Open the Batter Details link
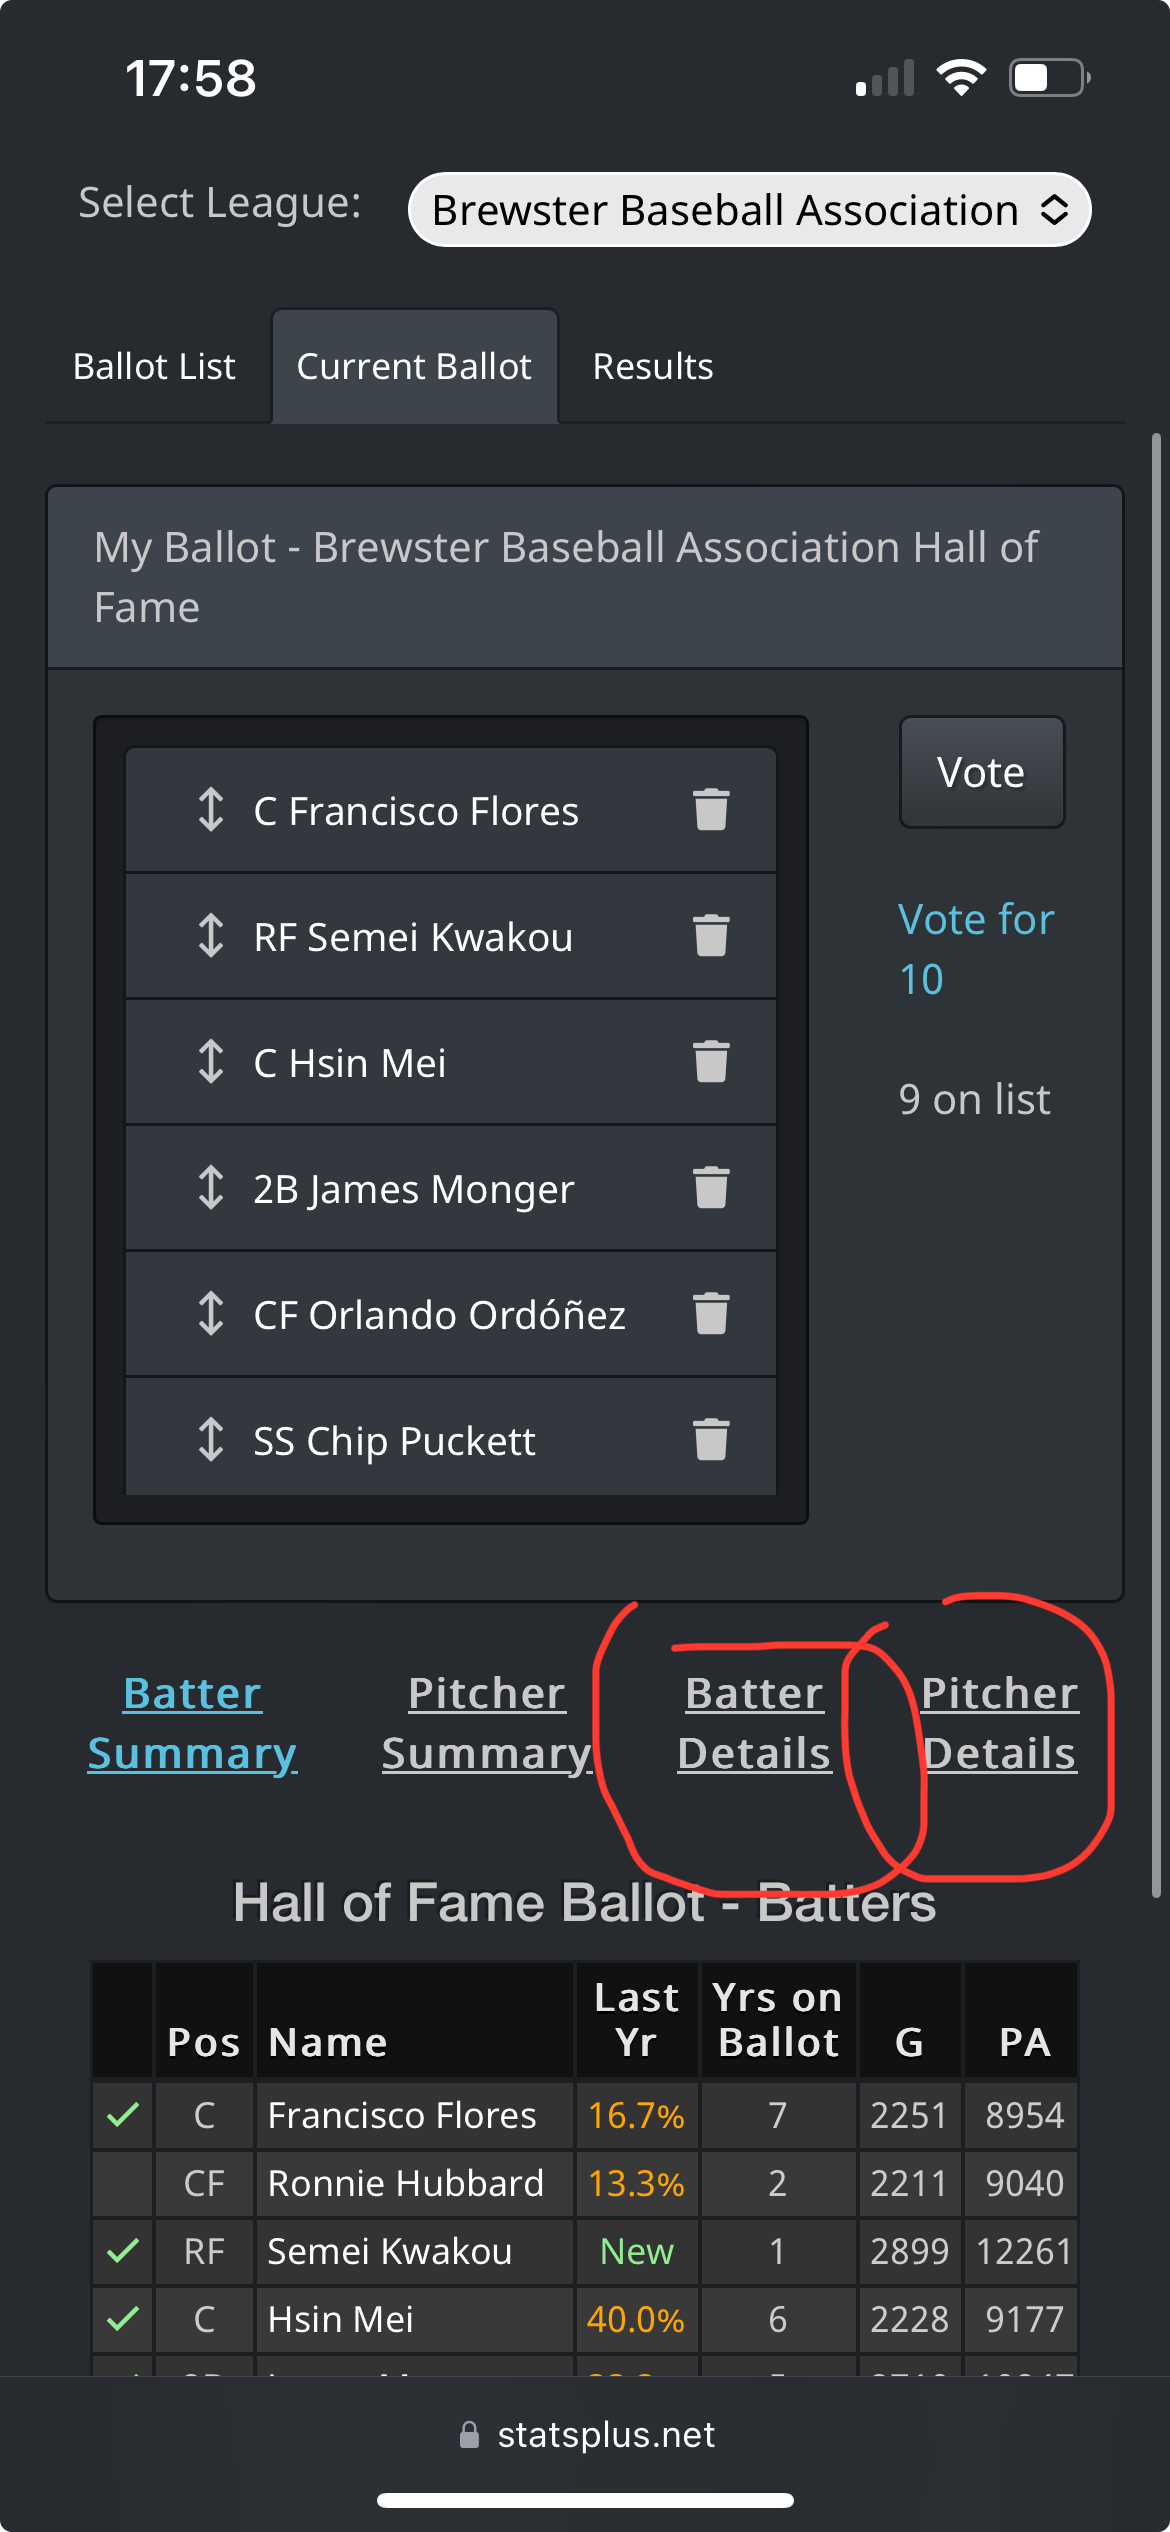Viewport: 1170px width, 2532px height. tap(754, 1723)
